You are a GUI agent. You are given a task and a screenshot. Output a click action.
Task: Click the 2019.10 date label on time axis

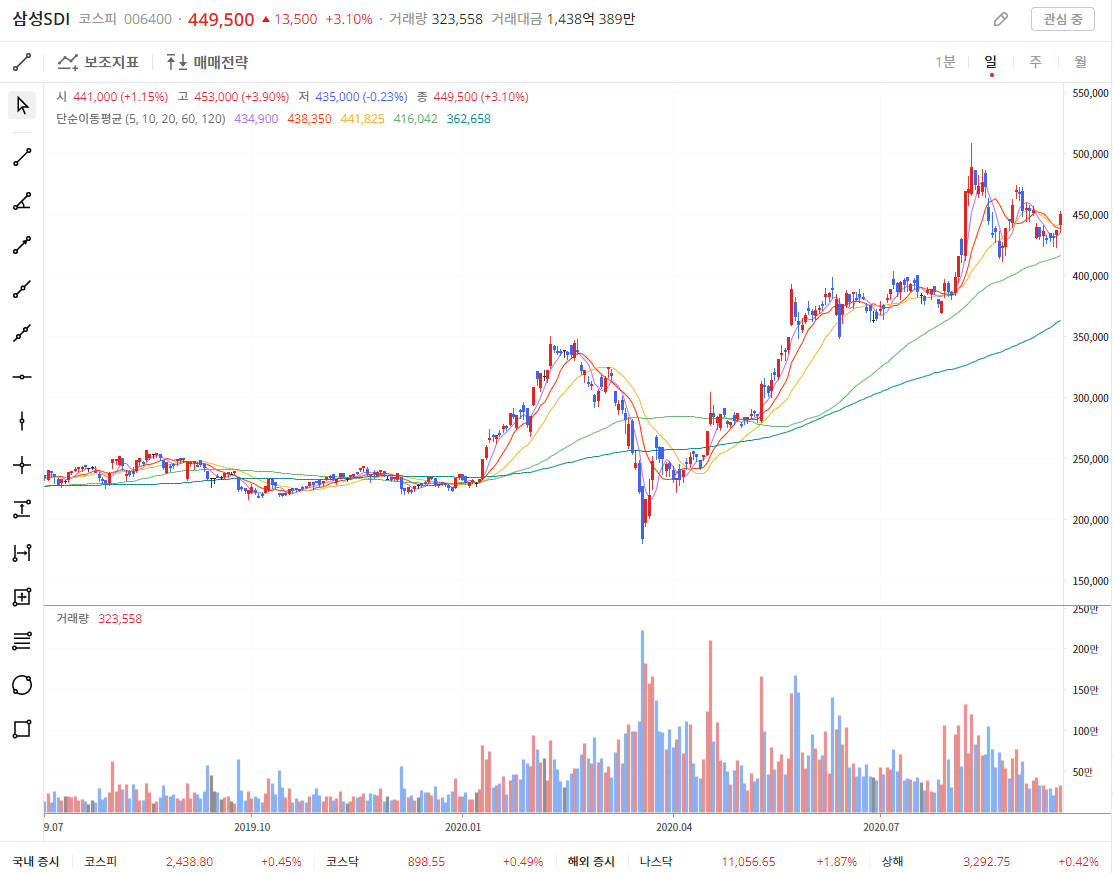point(252,827)
